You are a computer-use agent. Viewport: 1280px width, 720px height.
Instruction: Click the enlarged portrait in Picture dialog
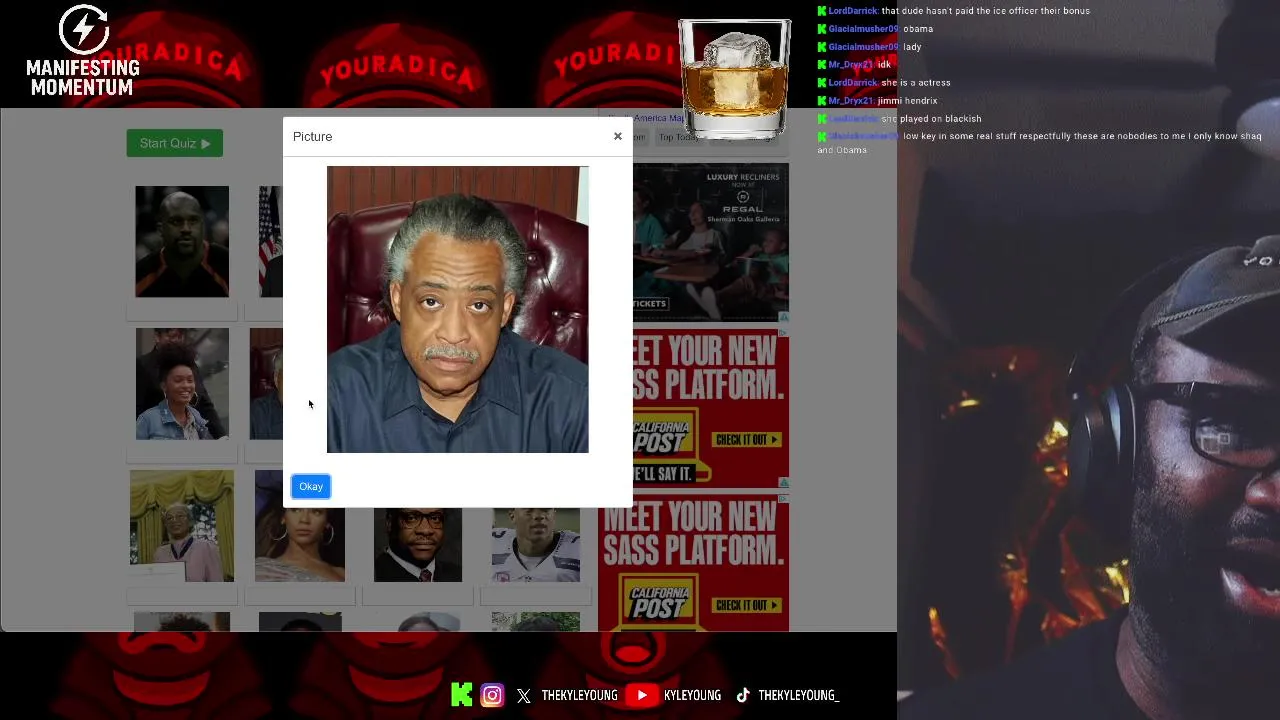click(x=458, y=310)
